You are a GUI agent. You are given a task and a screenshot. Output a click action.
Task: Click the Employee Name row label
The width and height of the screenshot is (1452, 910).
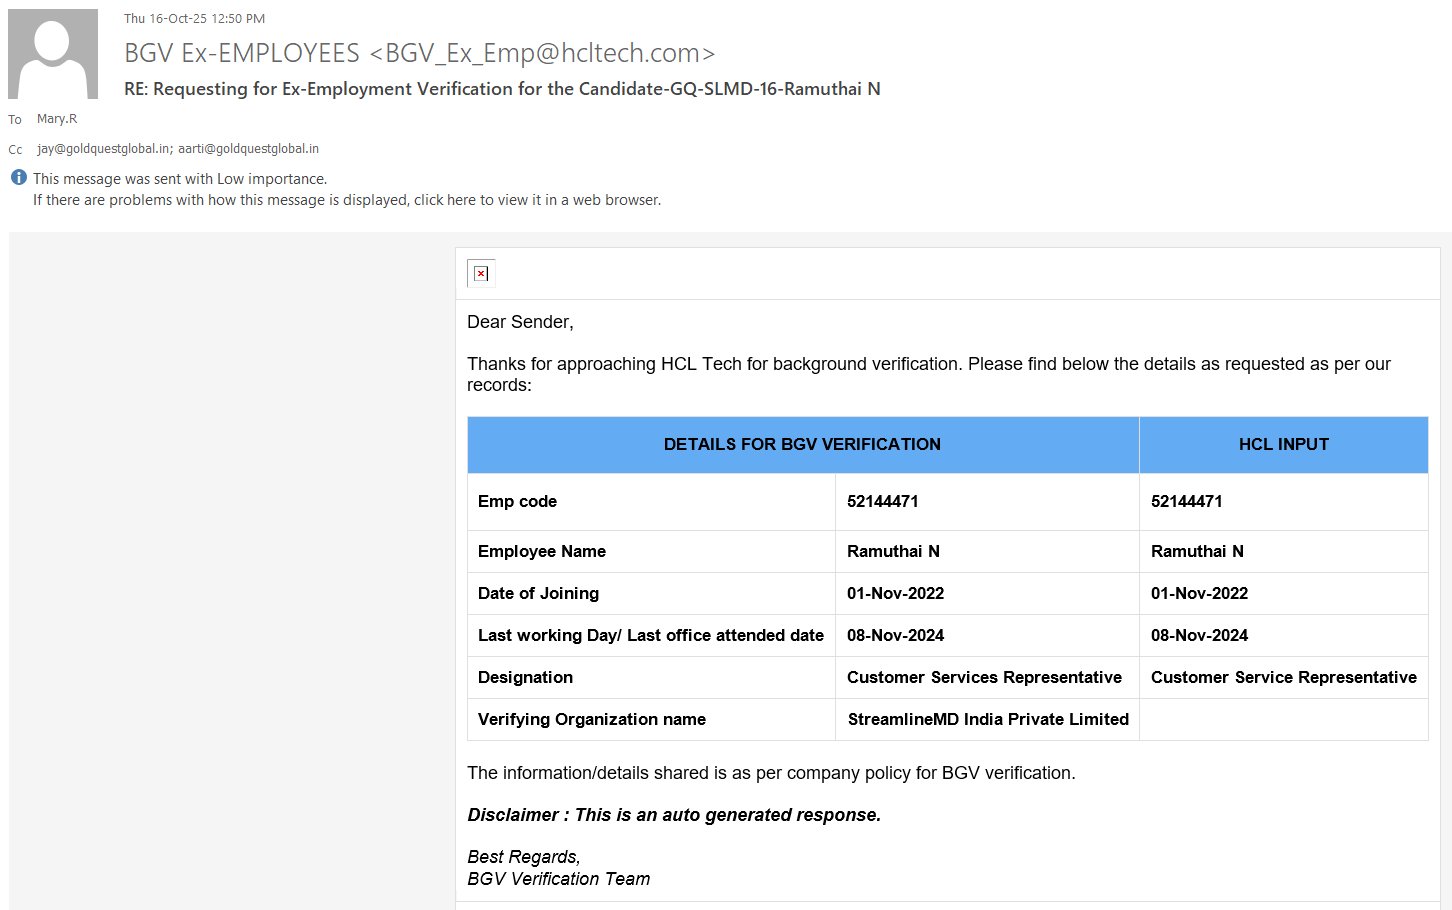[542, 552]
